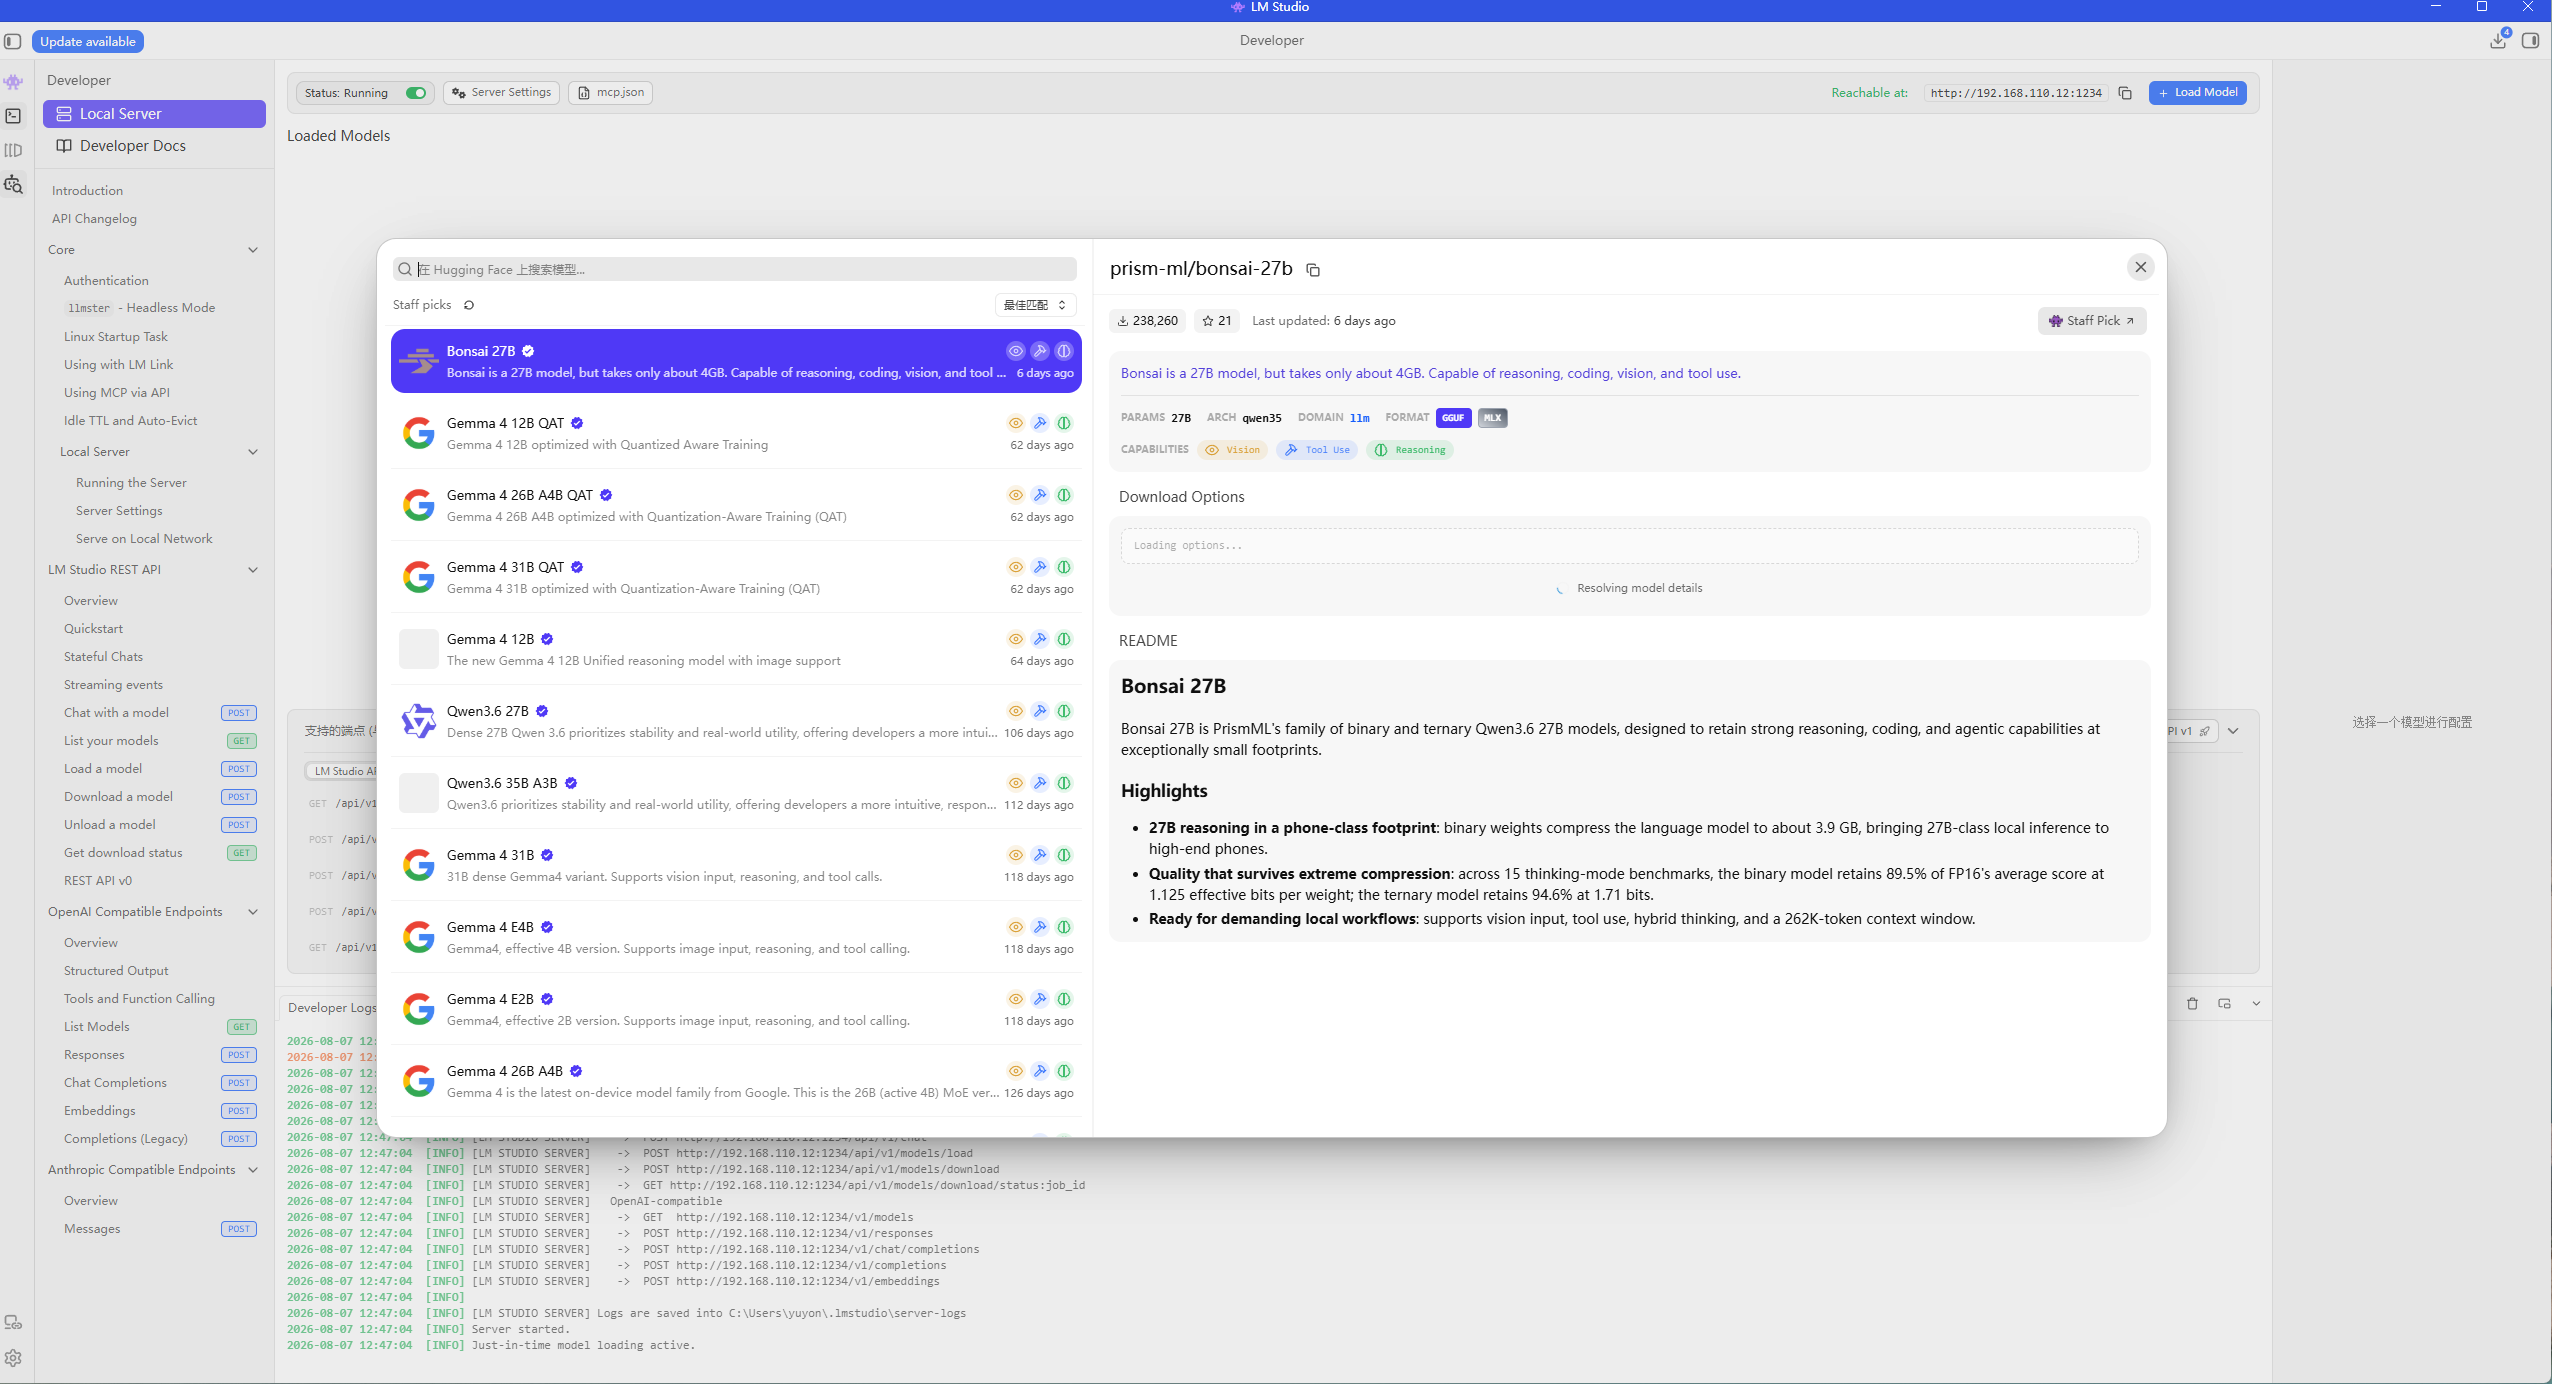Image resolution: width=2552 pixels, height=1384 pixels.
Task: Open the Authentication docs entry
Action: (x=106, y=281)
